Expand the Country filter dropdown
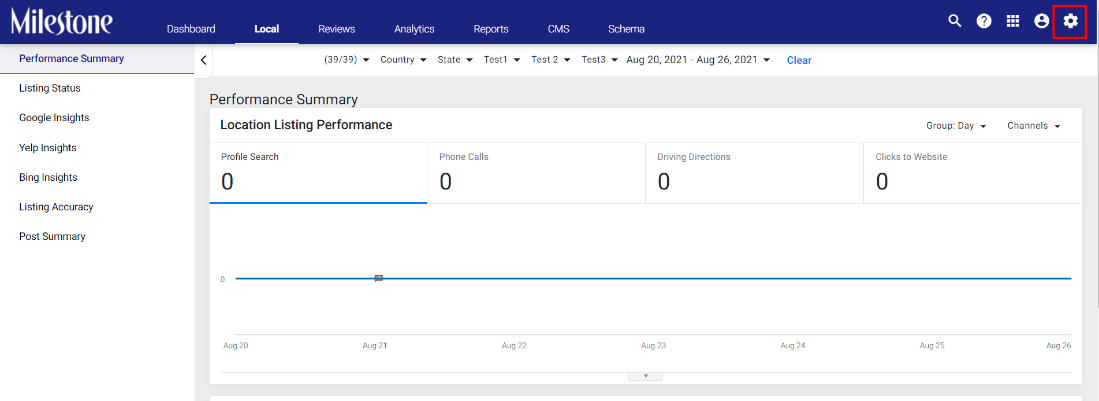The height and width of the screenshot is (401, 1099). 403,60
